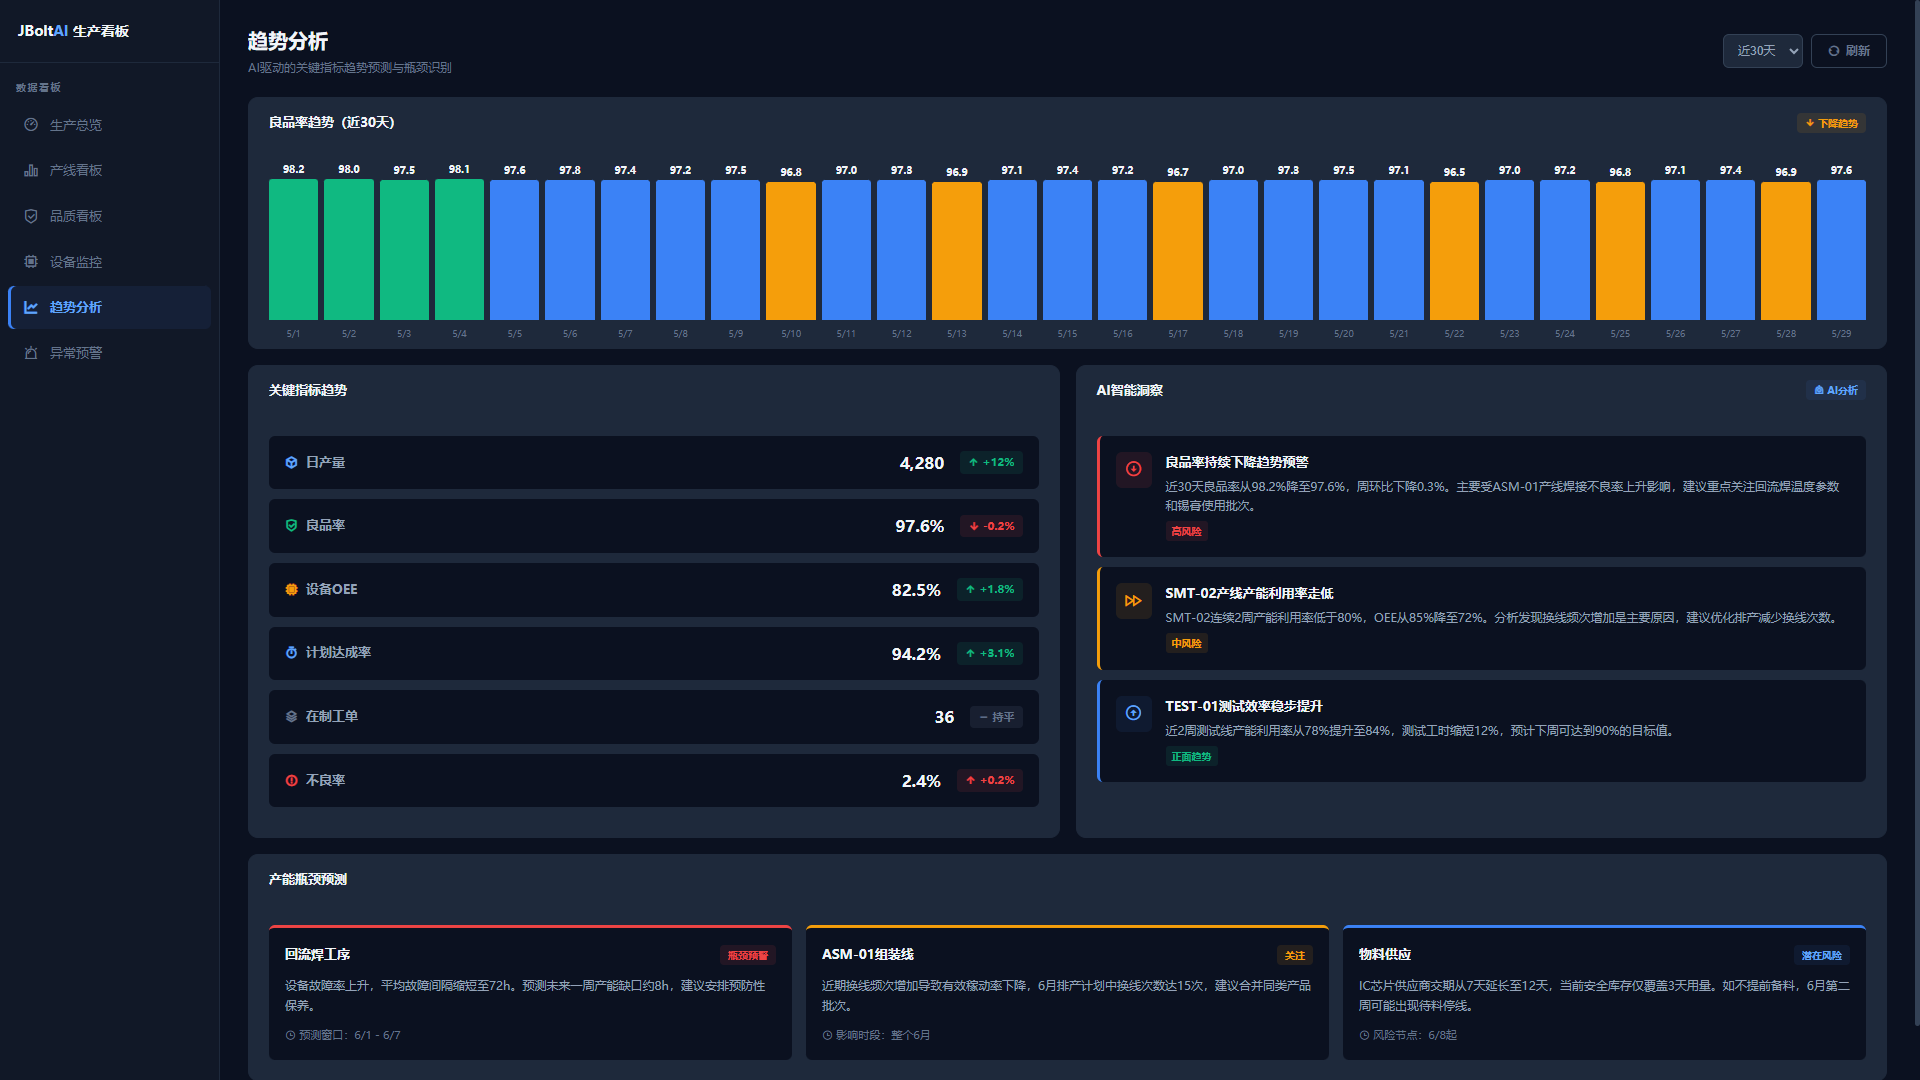Click the 不良率 warning icon
The image size is (1920, 1080).
coord(291,780)
